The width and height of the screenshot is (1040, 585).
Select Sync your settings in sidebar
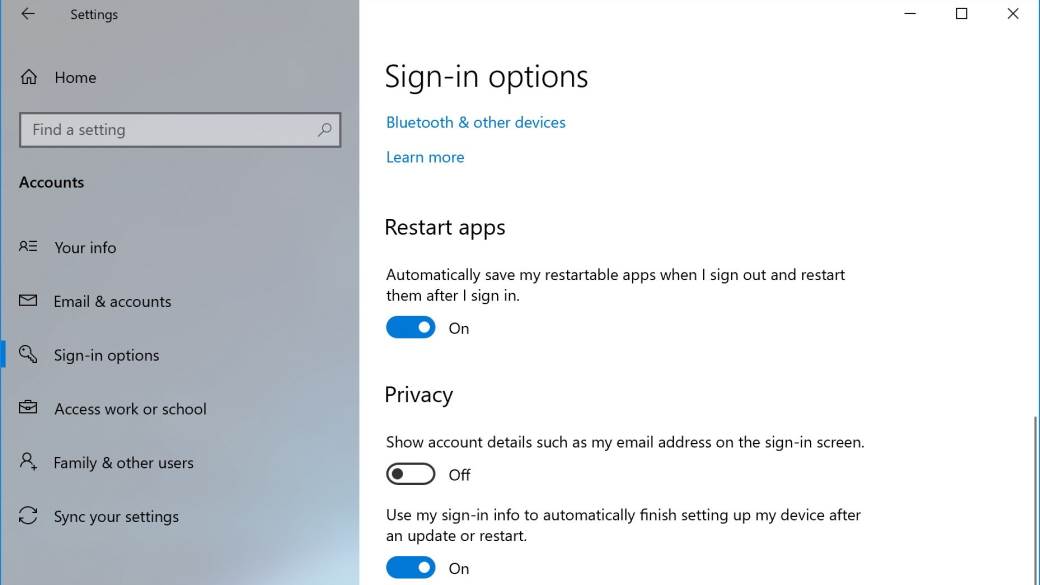(x=116, y=517)
